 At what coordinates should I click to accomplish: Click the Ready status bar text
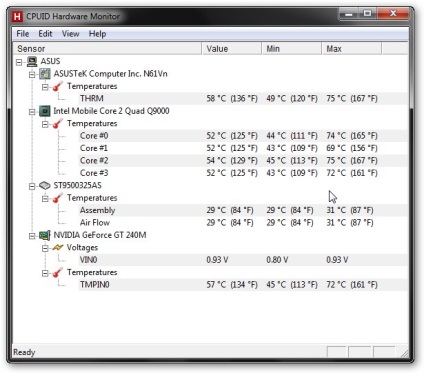coord(24,352)
